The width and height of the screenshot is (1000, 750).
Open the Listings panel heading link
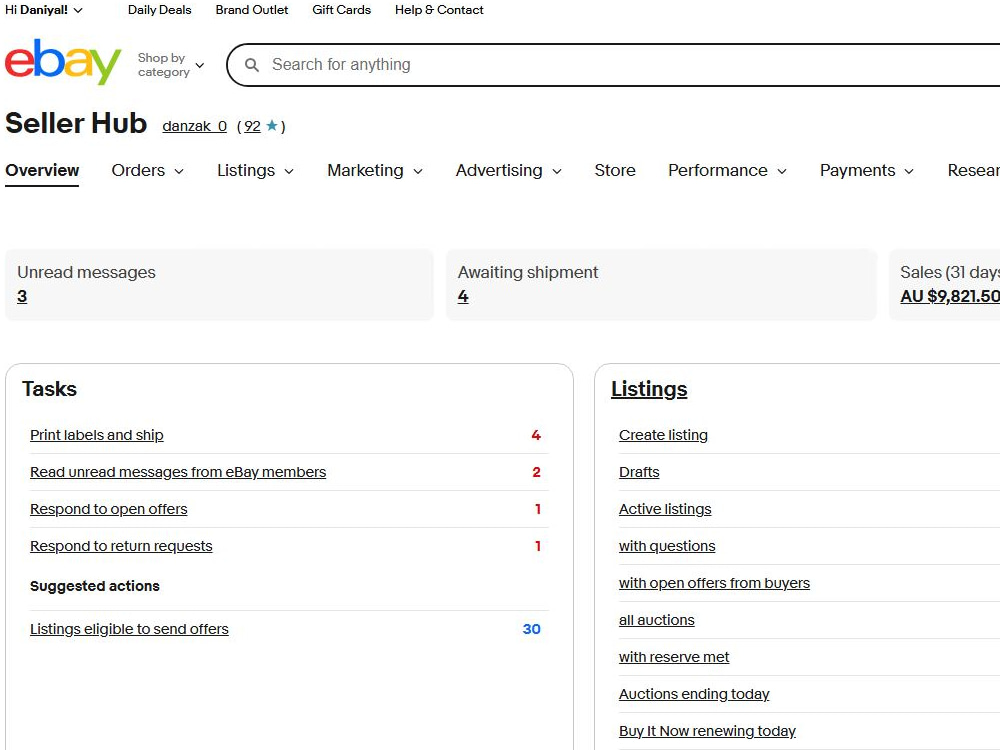pyautogui.click(x=649, y=389)
